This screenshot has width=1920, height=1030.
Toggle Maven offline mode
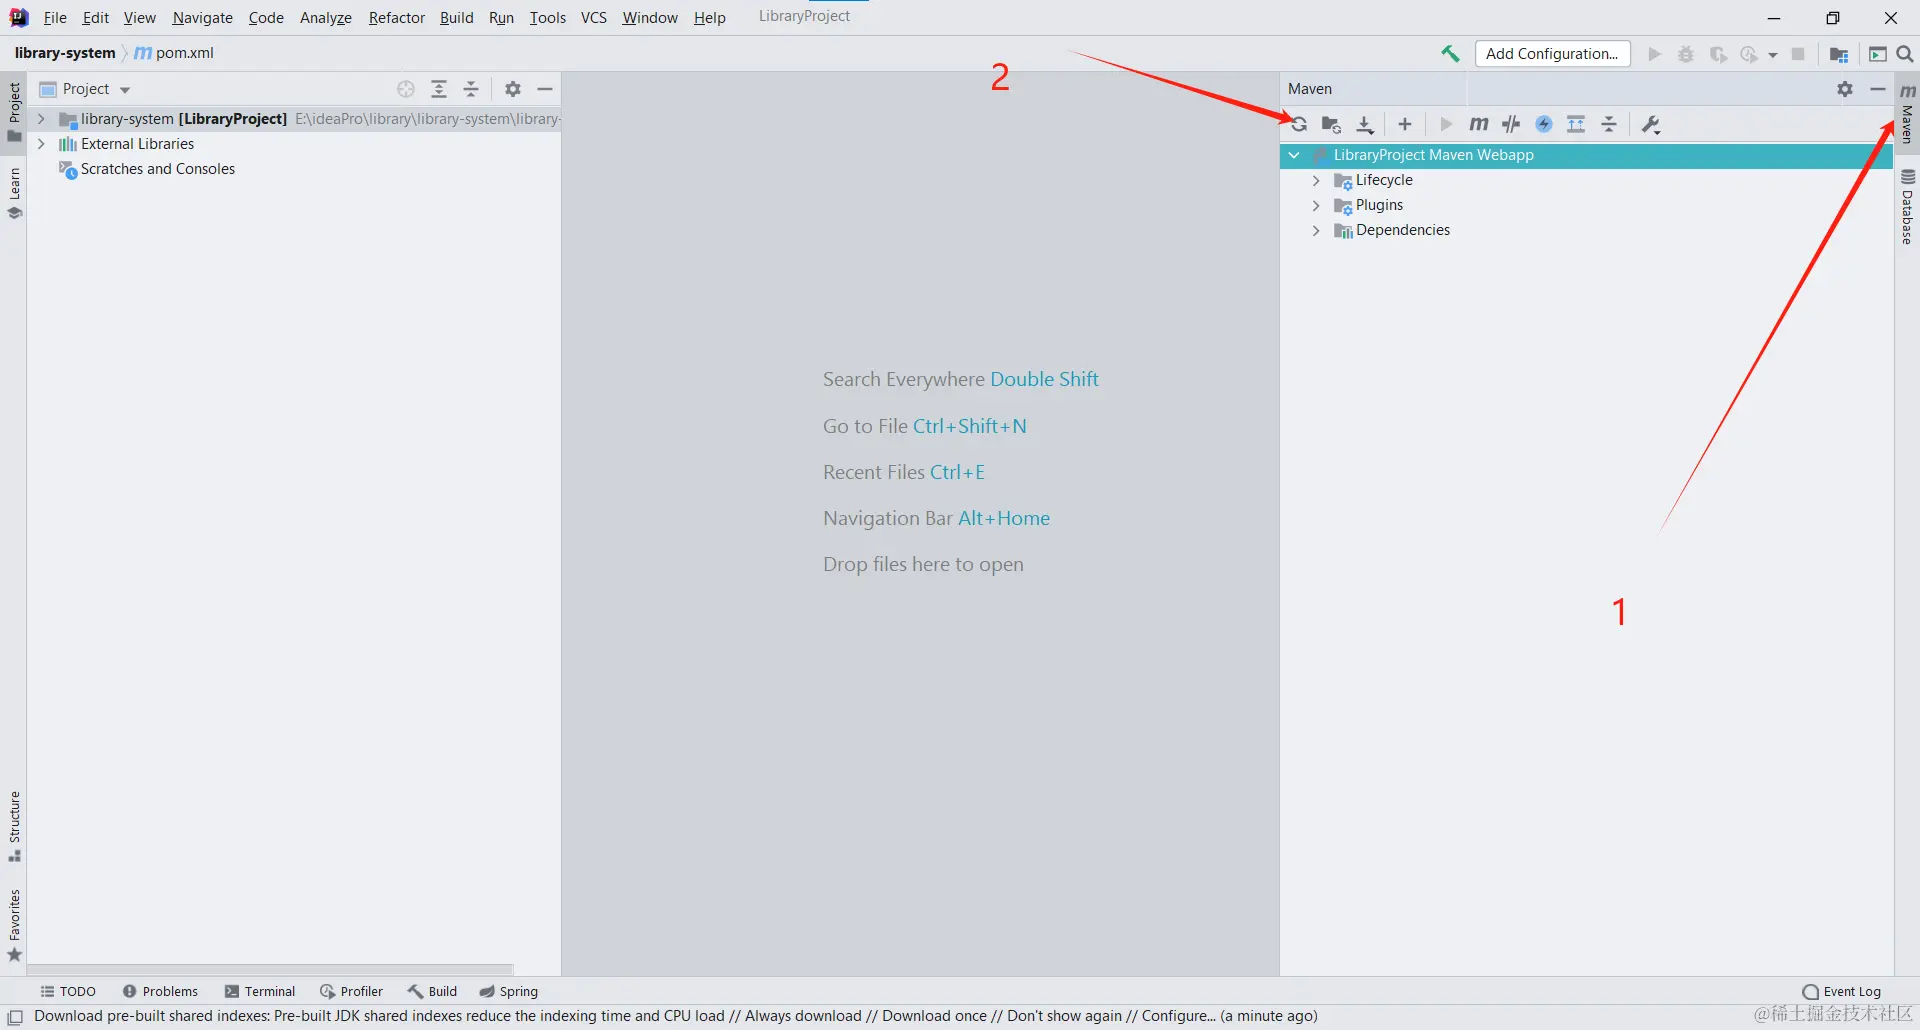tap(1511, 124)
